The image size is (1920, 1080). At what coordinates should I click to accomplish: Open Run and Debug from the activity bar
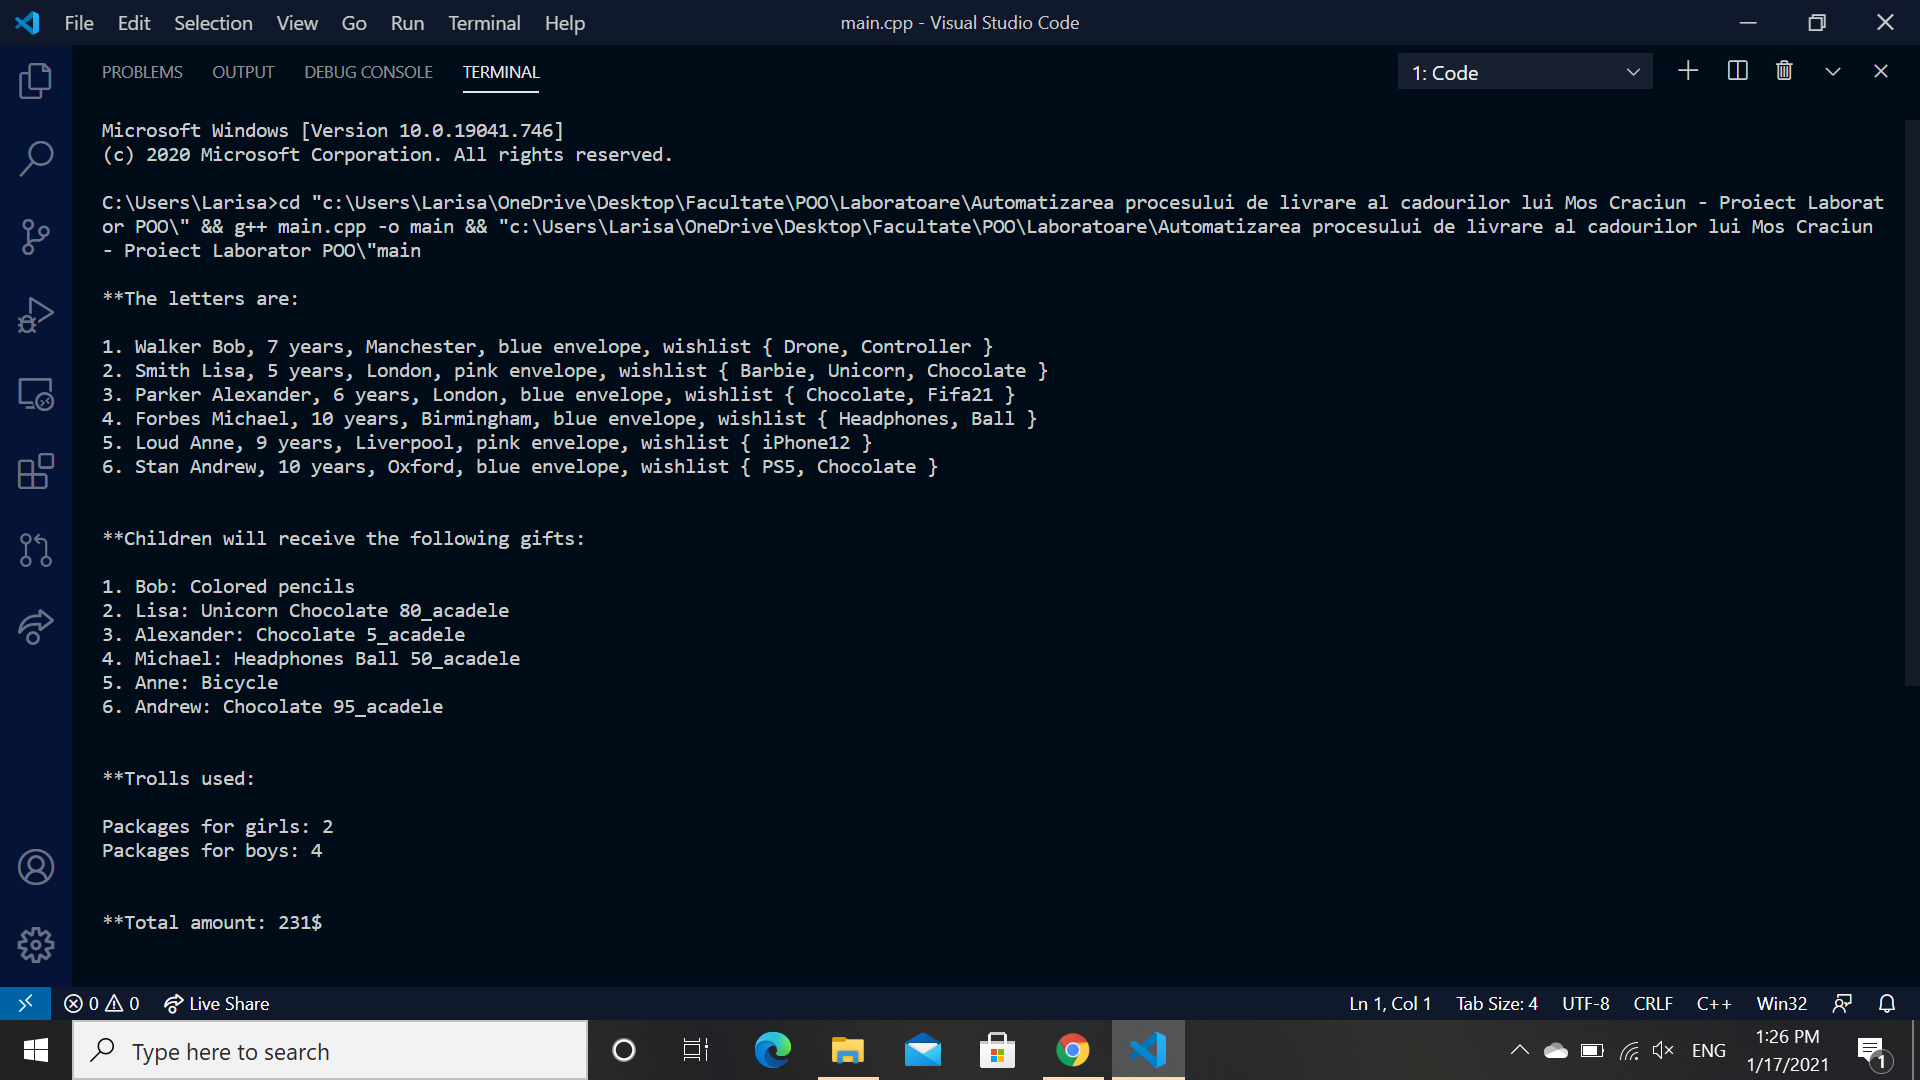click(36, 314)
